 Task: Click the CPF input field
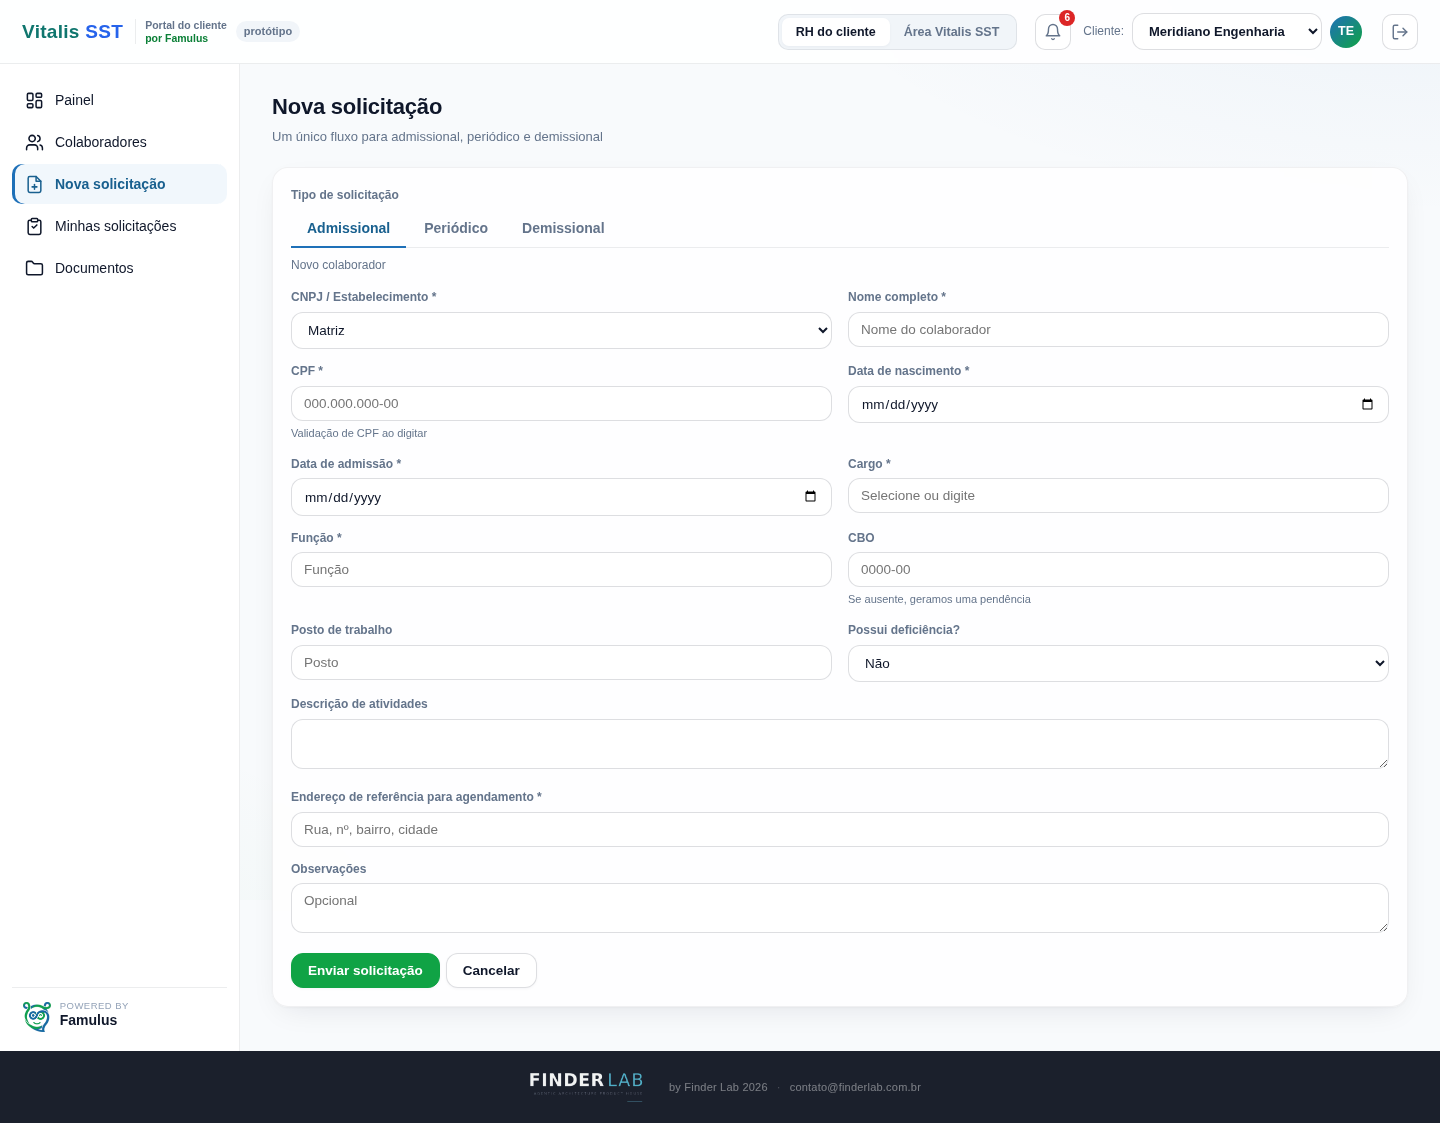click(561, 404)
